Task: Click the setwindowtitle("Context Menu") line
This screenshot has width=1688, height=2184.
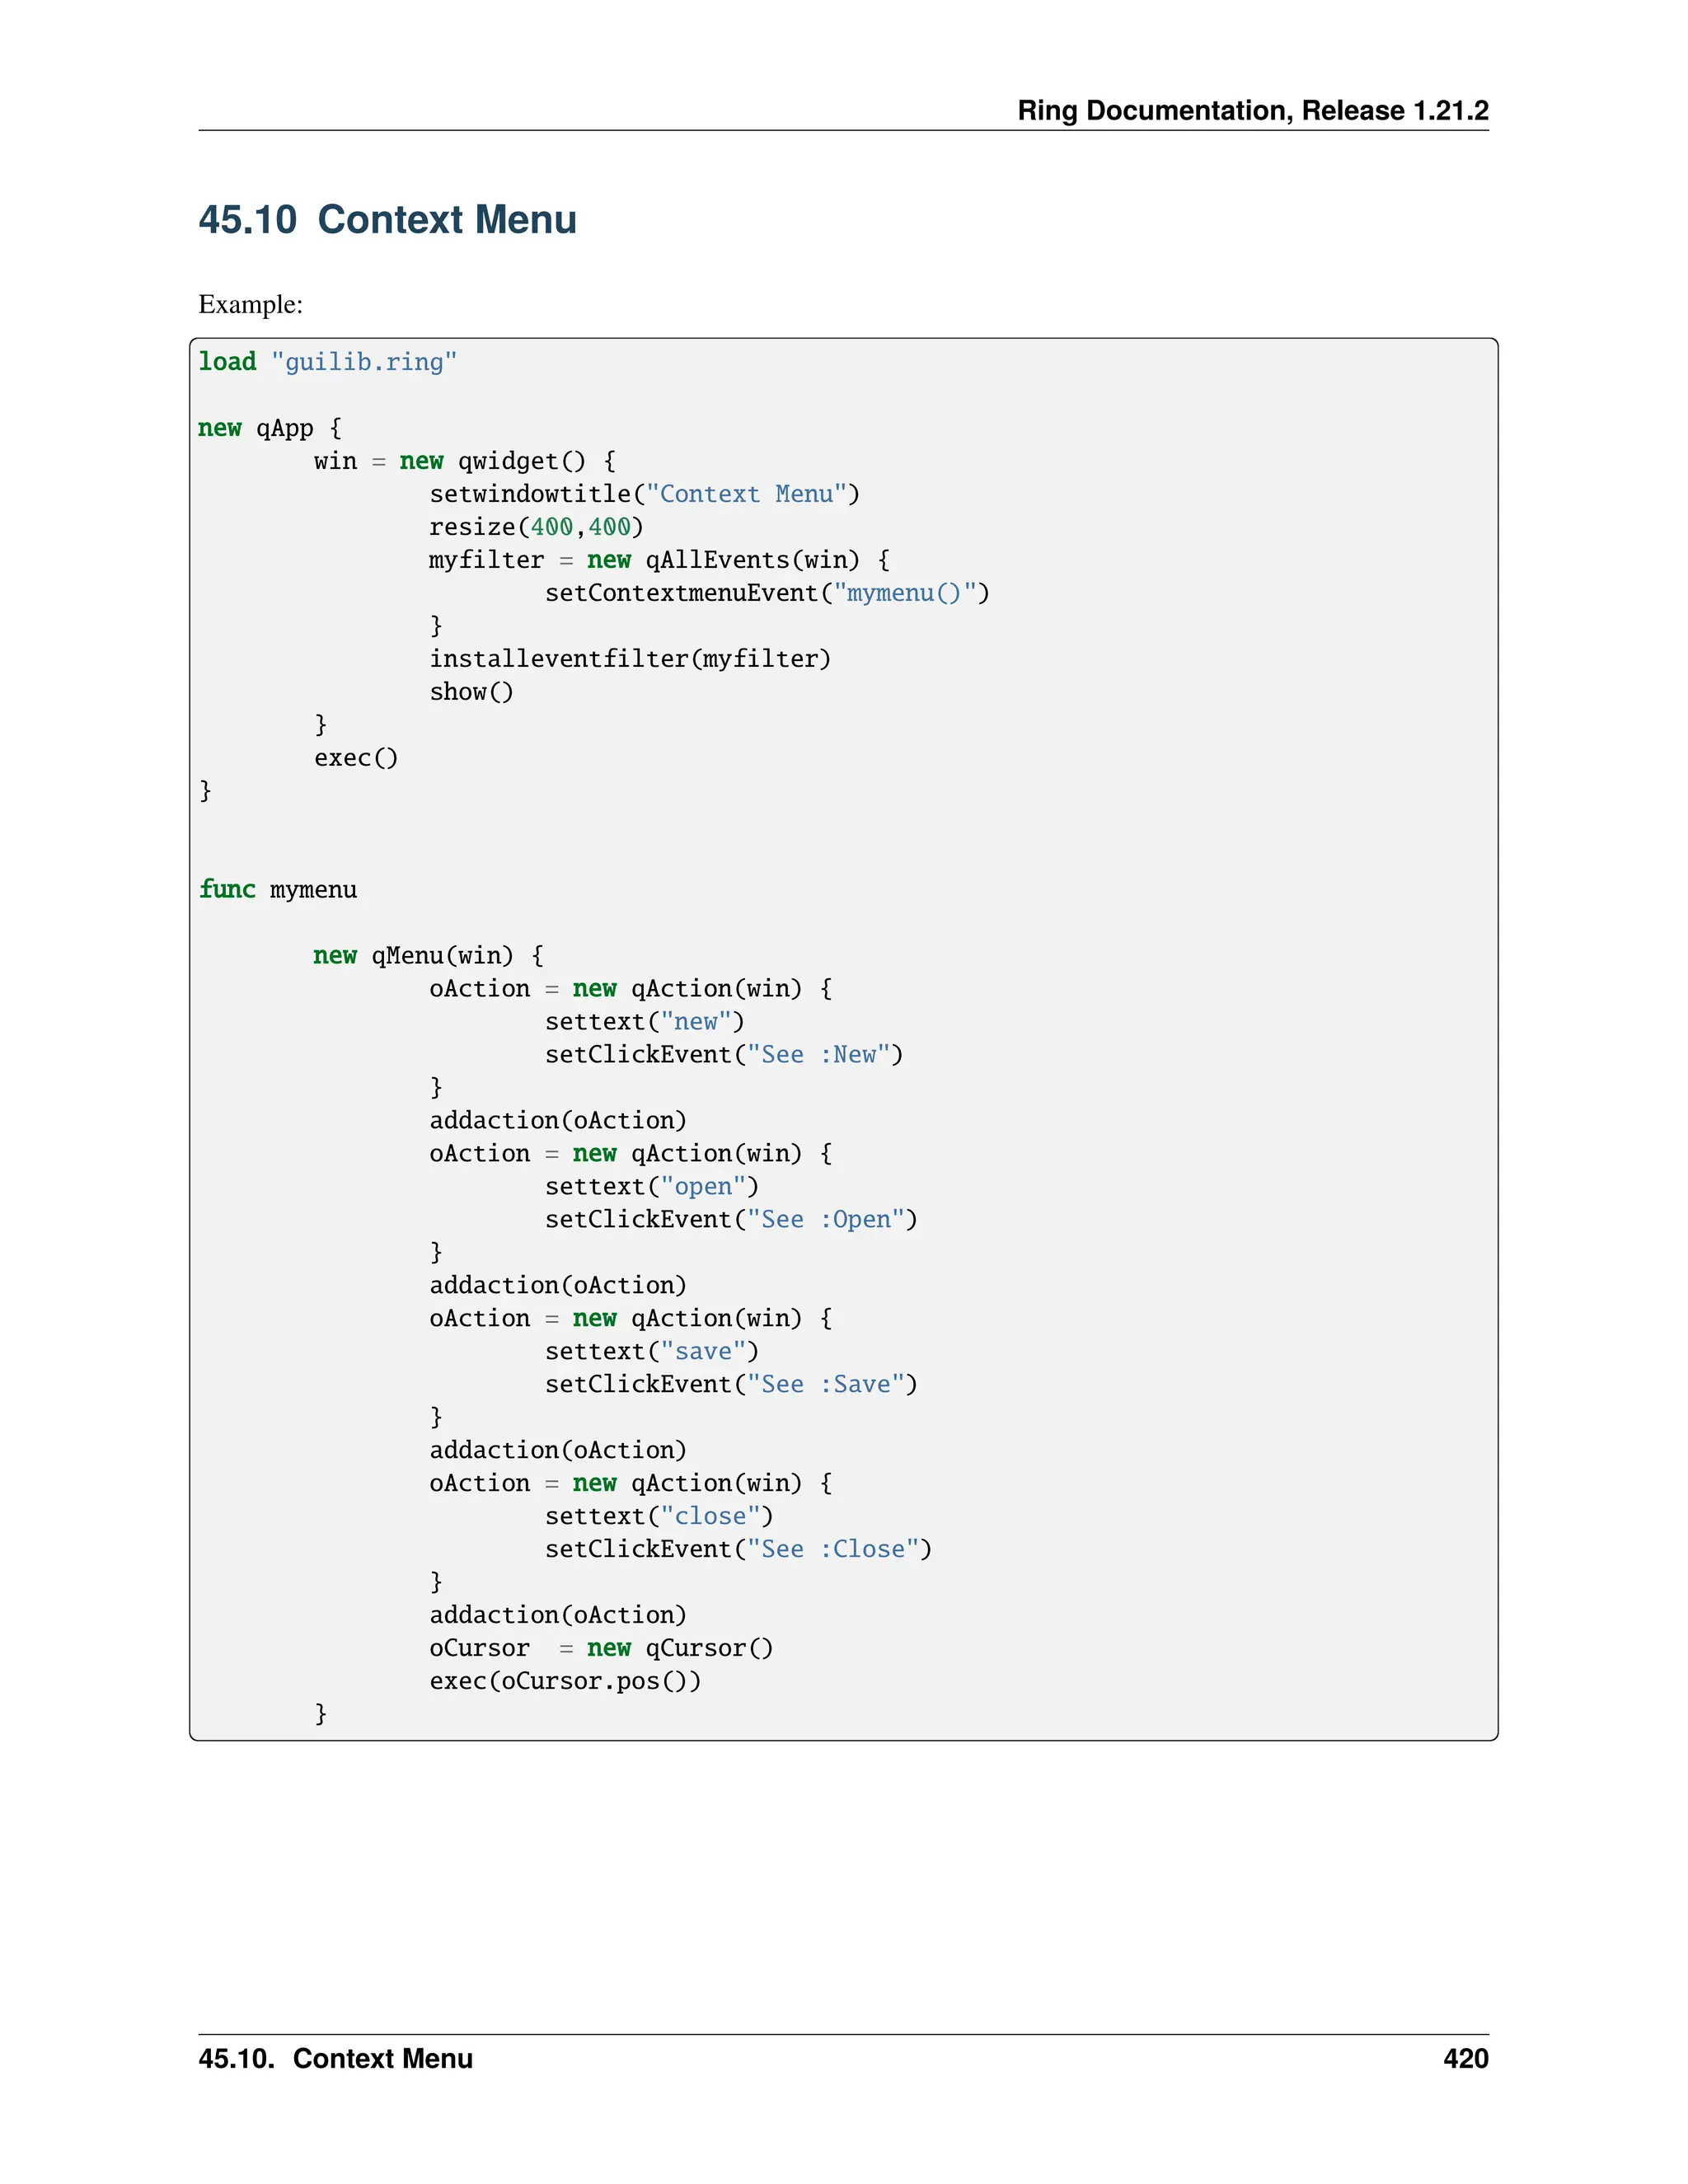Action: [x=644, y=494]
